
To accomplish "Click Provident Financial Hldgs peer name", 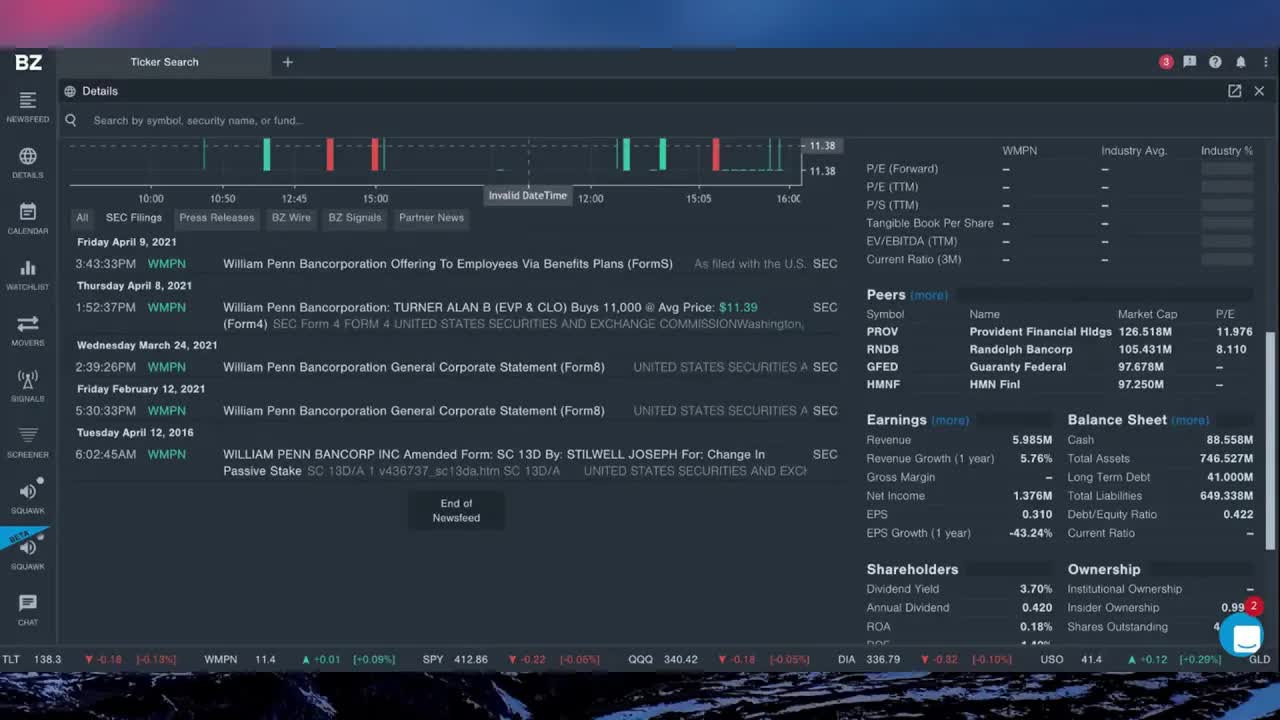I will pos(1040,332).
